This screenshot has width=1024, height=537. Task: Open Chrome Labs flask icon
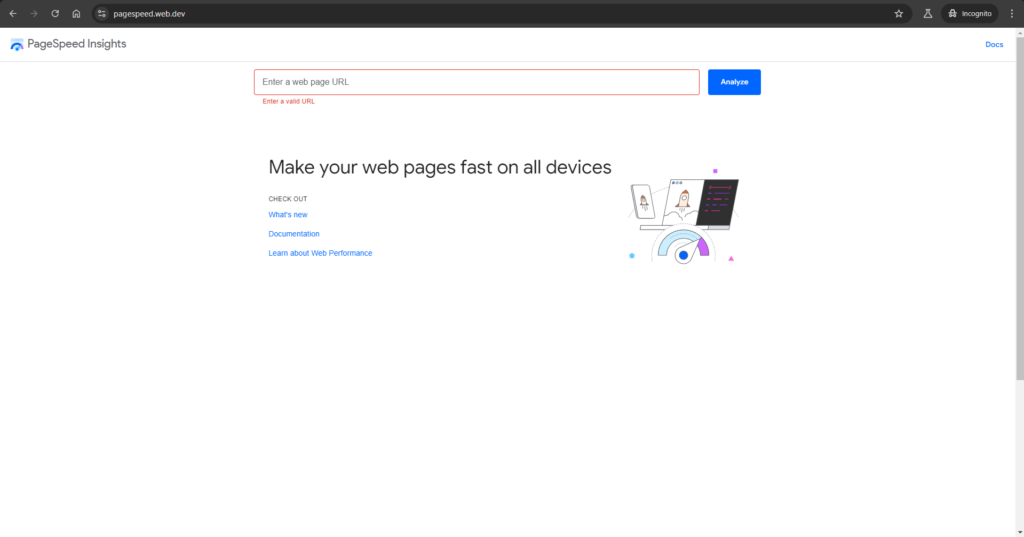pyautogui.click(x=927, y=14)
